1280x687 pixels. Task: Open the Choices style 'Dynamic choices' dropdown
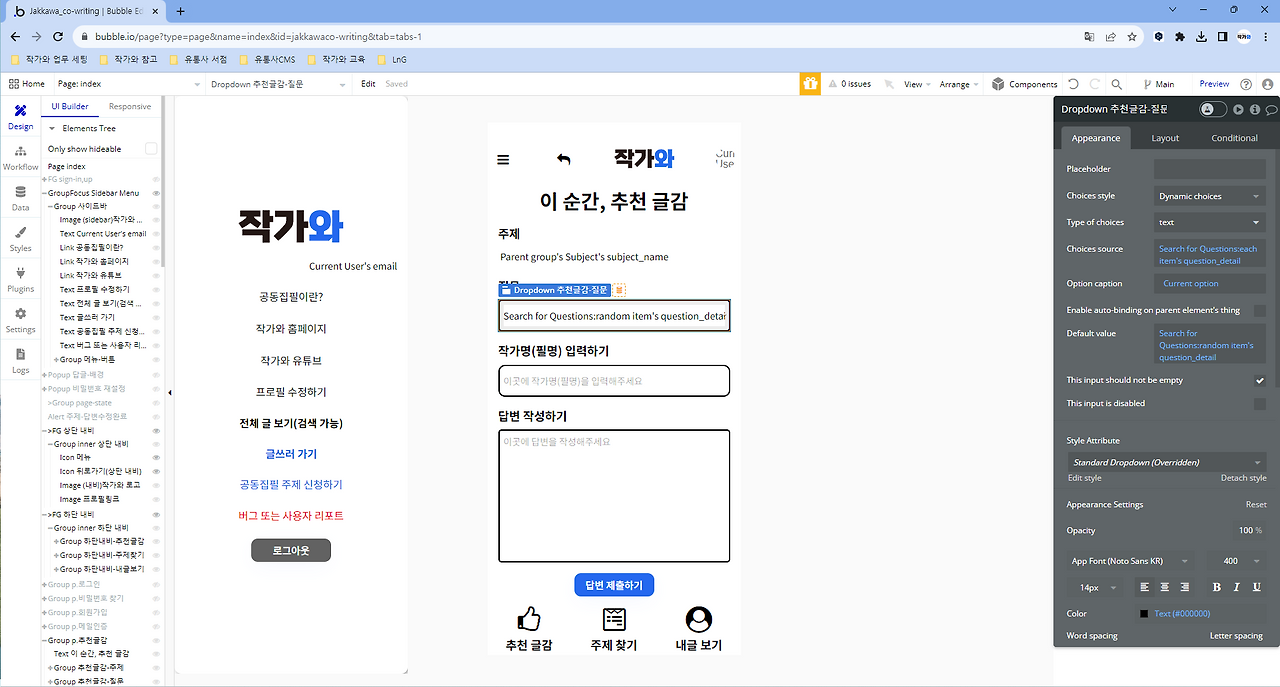click(x=1209, y=195)
